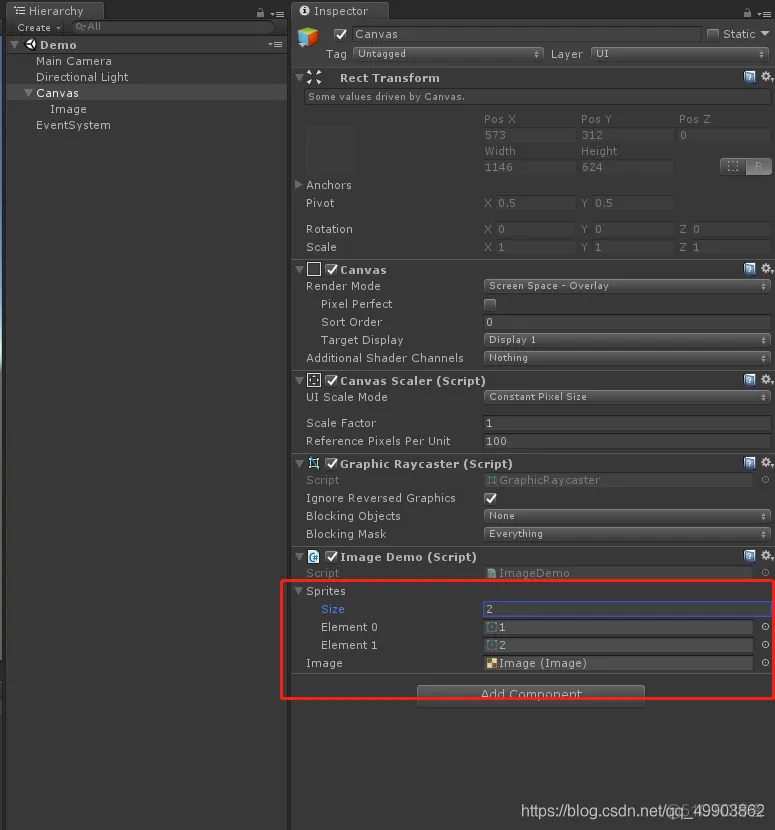Viewport: 775px width, 830px height.
Task: Open help for Graphic Raycaster component
Action: [x=749, y=463]
